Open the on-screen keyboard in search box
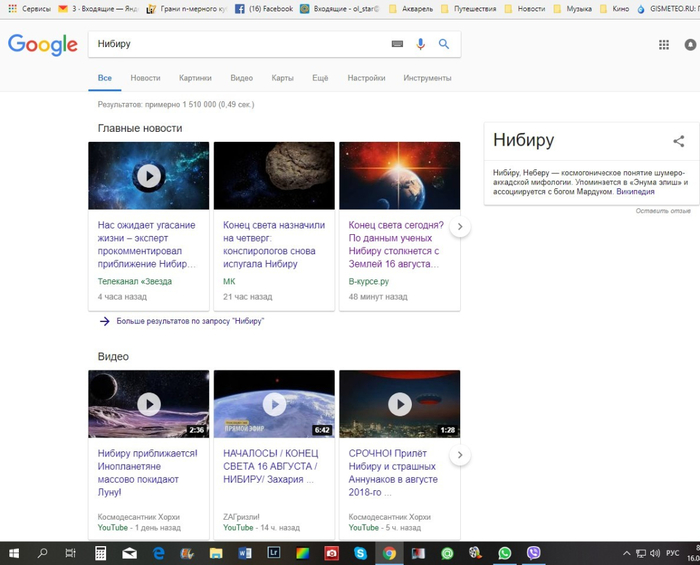 click(x=397, y=44)
